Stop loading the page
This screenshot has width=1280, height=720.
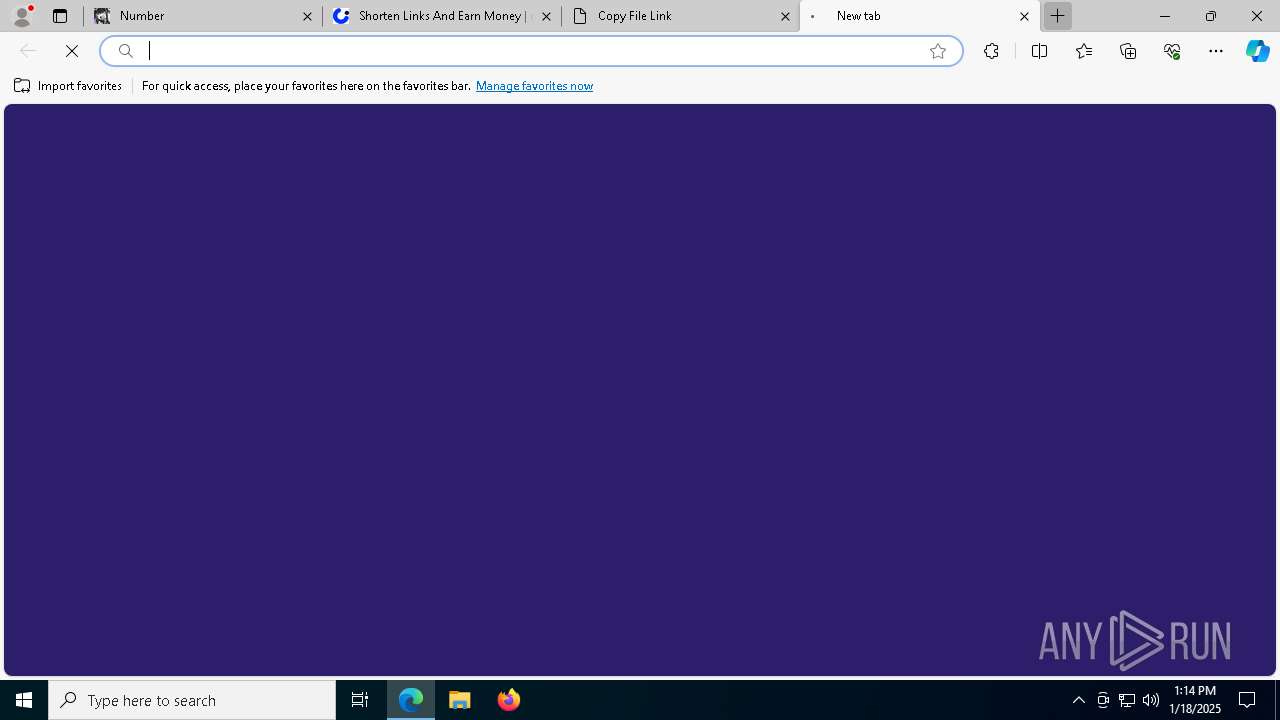(72, 51)
